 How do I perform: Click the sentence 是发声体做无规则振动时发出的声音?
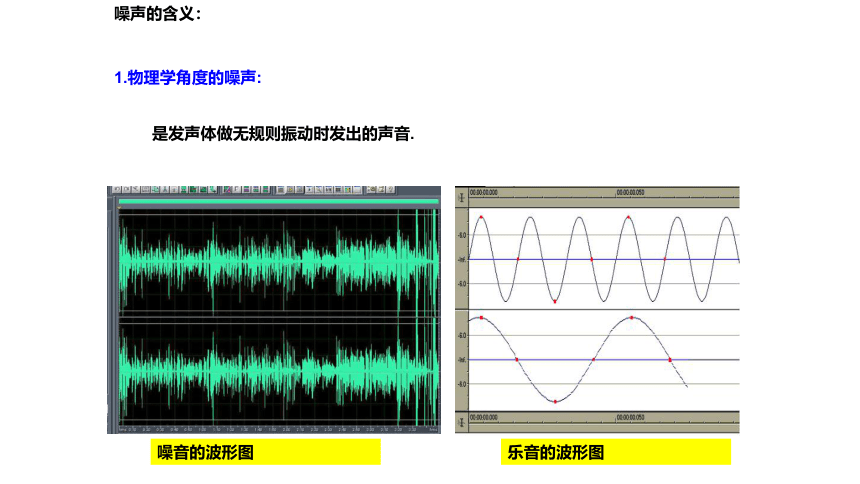coord(282,133)
